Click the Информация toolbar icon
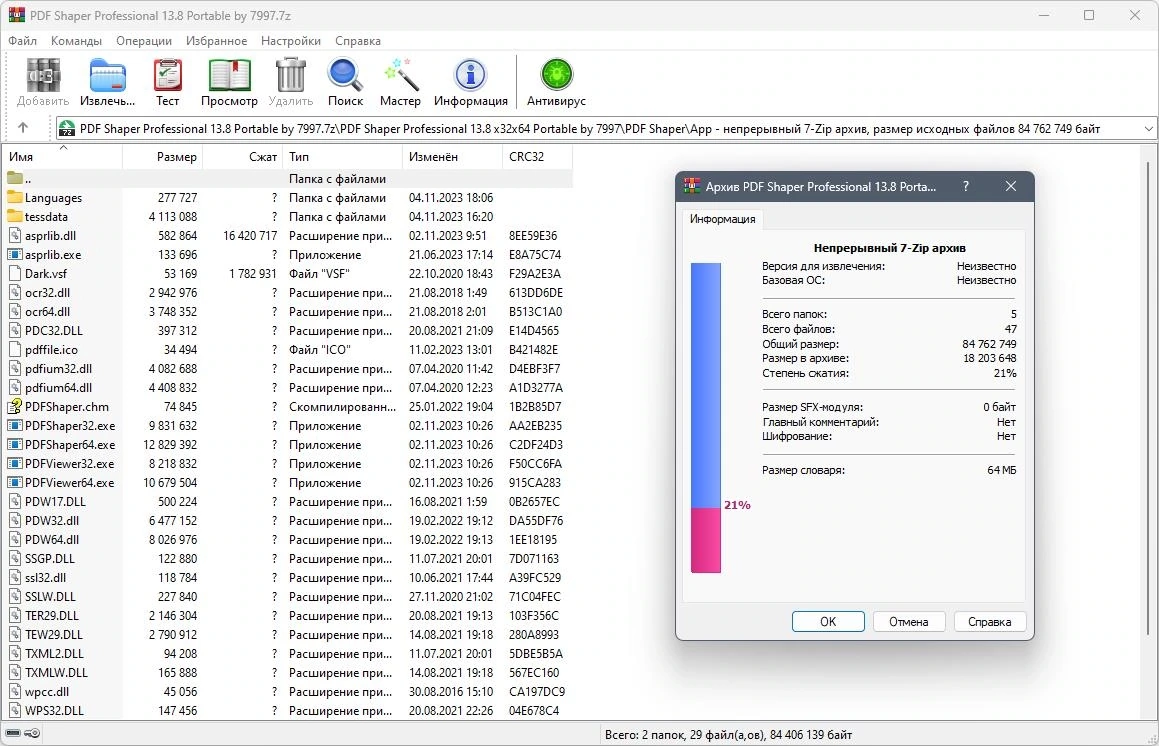 [x=471, y=75]
